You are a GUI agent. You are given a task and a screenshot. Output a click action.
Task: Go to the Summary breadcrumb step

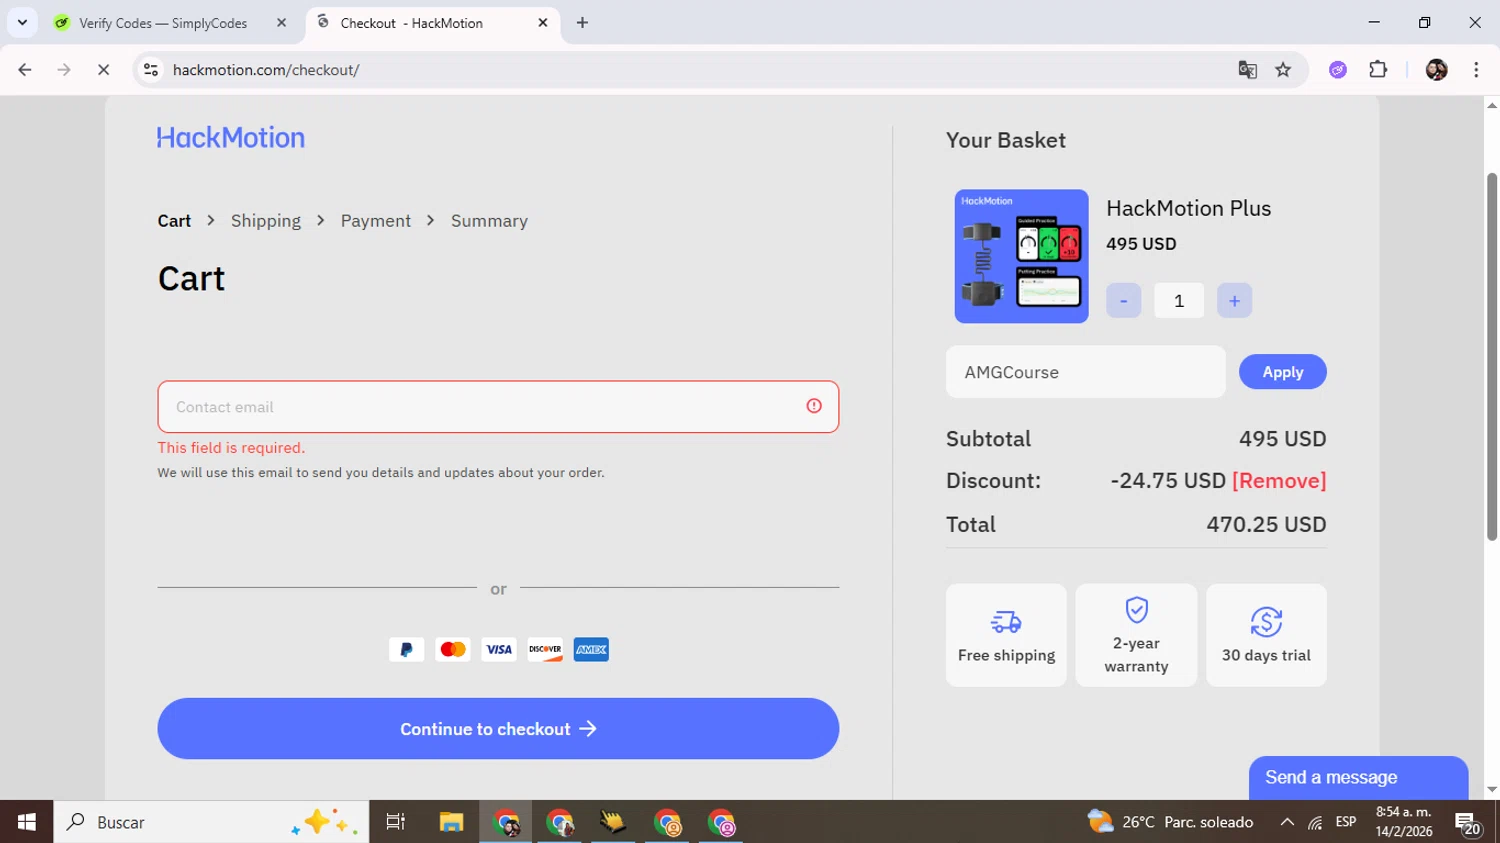(489, 221)
